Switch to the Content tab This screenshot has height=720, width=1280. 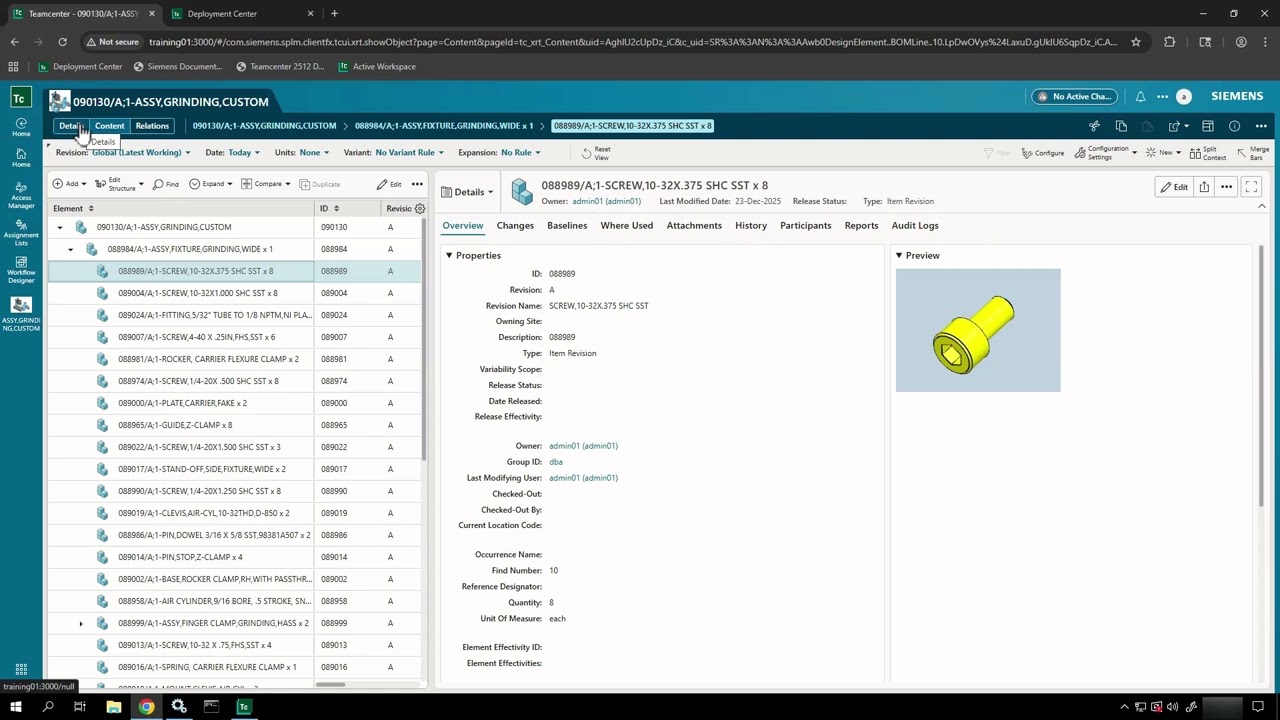click(x=110, y=126)
